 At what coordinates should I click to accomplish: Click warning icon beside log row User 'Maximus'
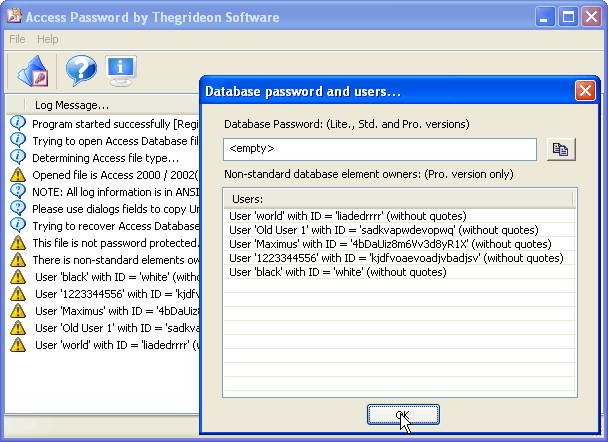point(18,311)
